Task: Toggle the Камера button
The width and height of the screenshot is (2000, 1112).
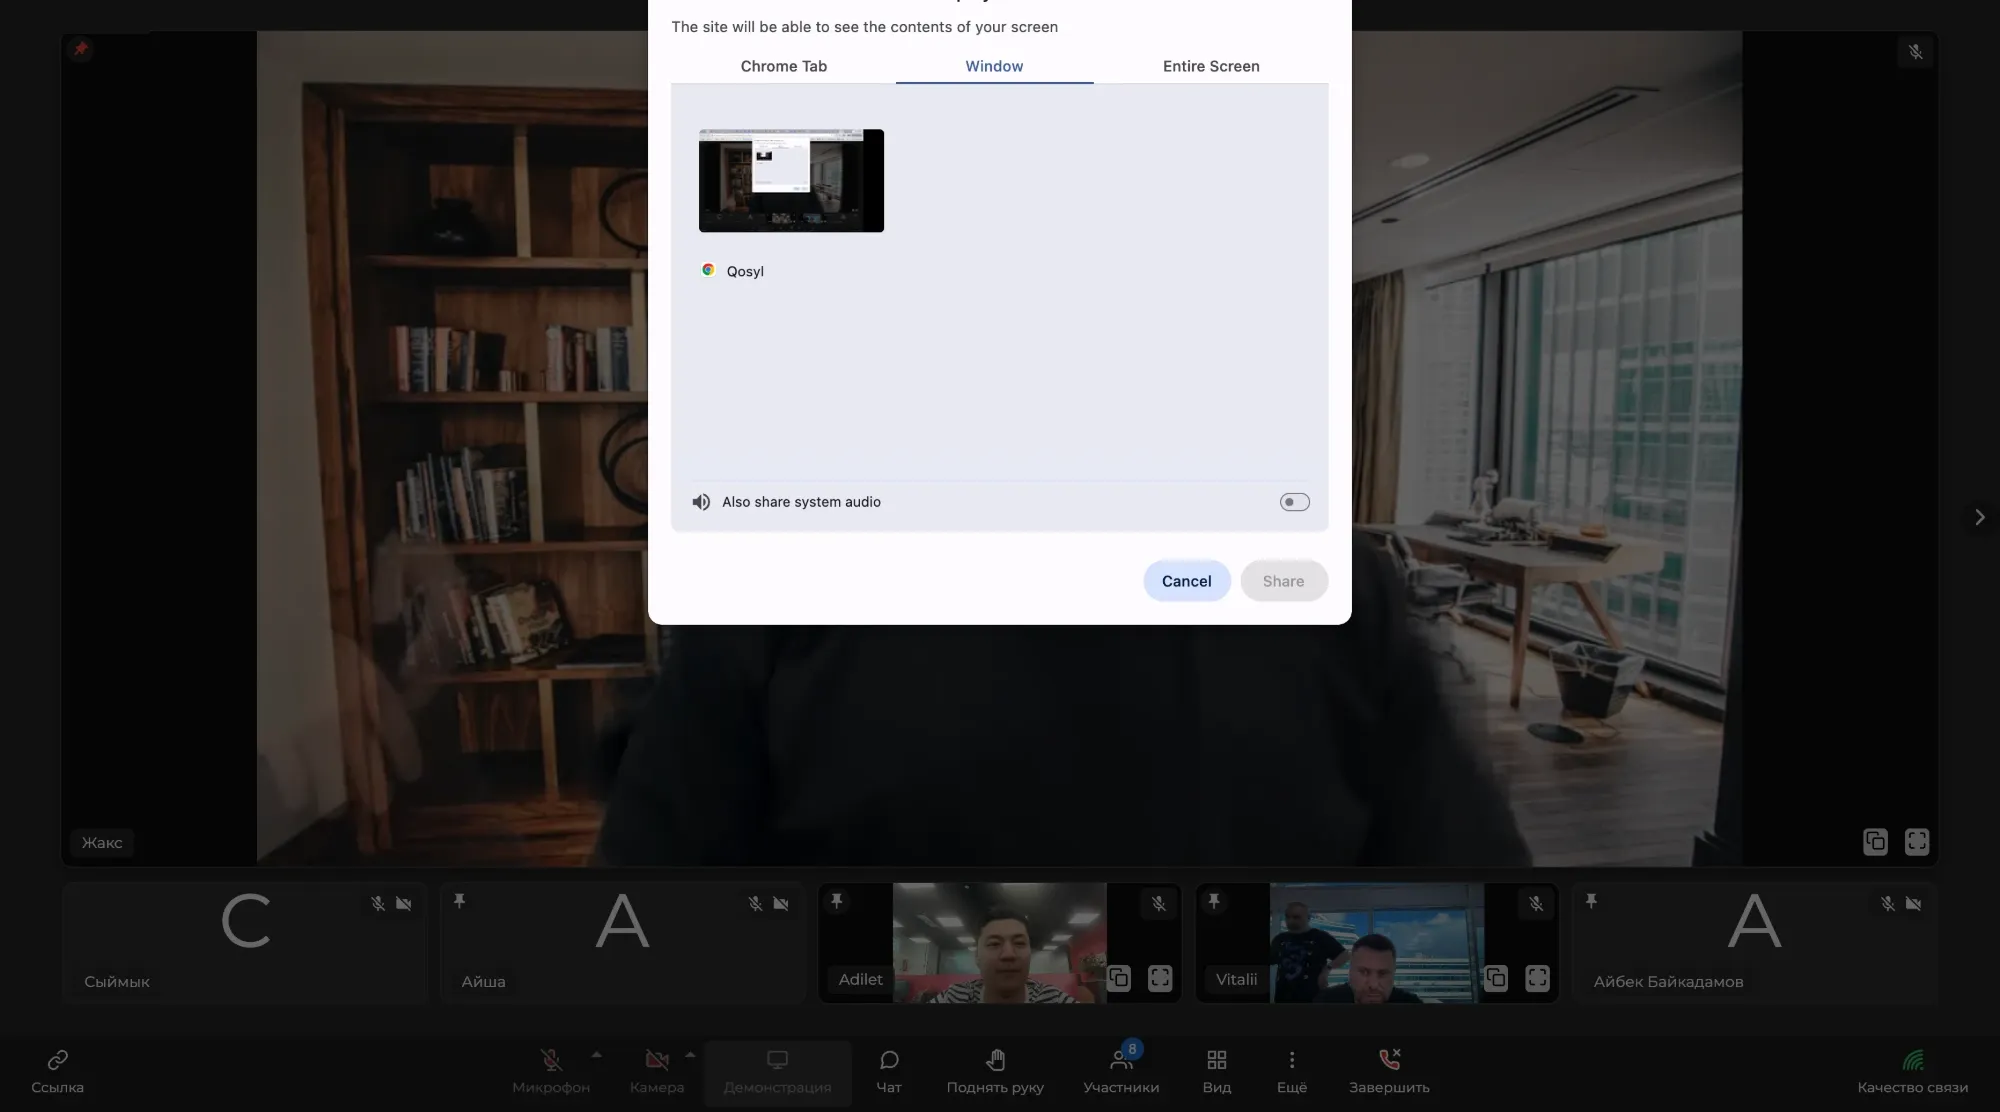Action: (657, 1071)
